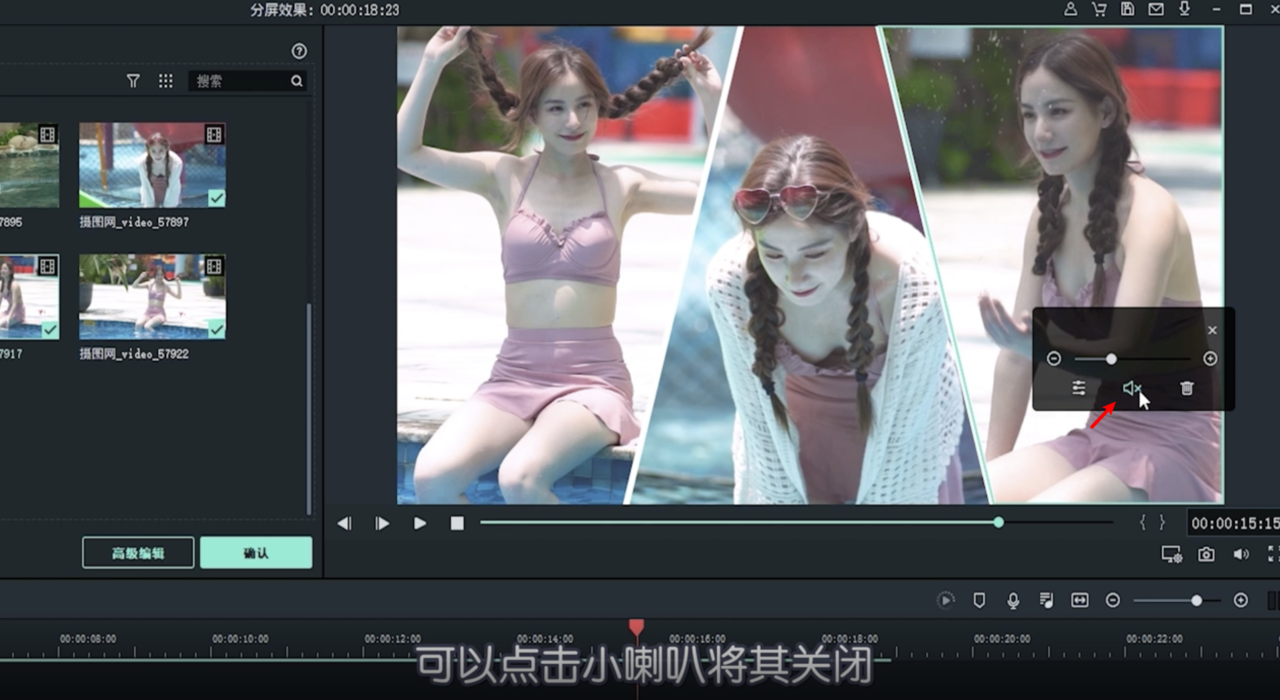Open preview display settings monitor icon

tap(1172, 554)
